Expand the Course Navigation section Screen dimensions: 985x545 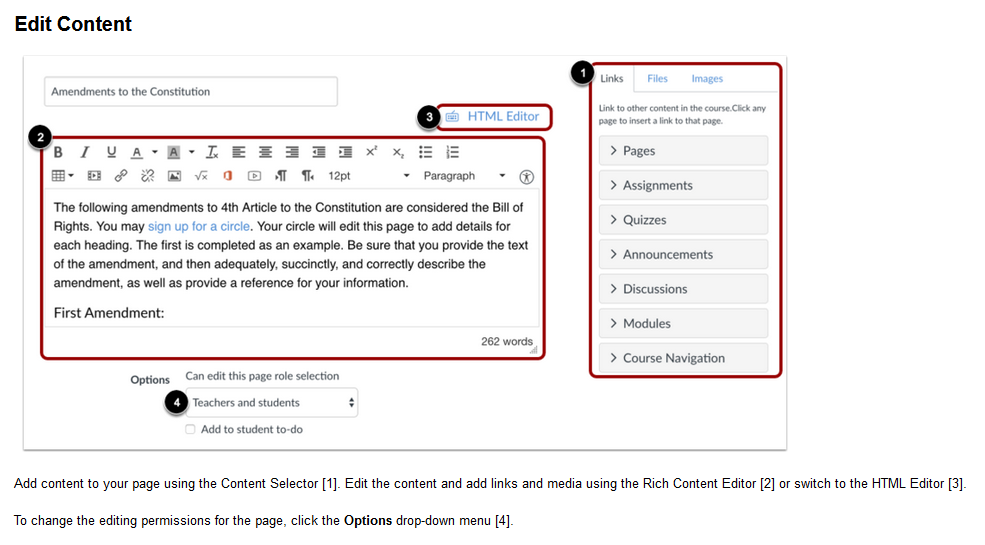pyautogui.click(x=683, y=358)
